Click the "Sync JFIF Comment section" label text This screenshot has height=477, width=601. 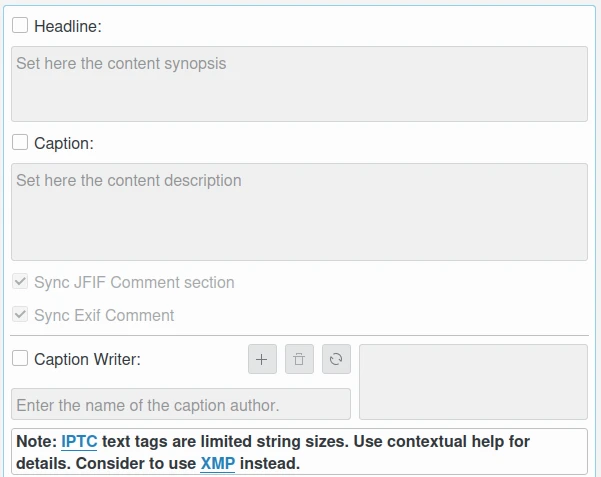pyautogui.click(x=134, y=282)
